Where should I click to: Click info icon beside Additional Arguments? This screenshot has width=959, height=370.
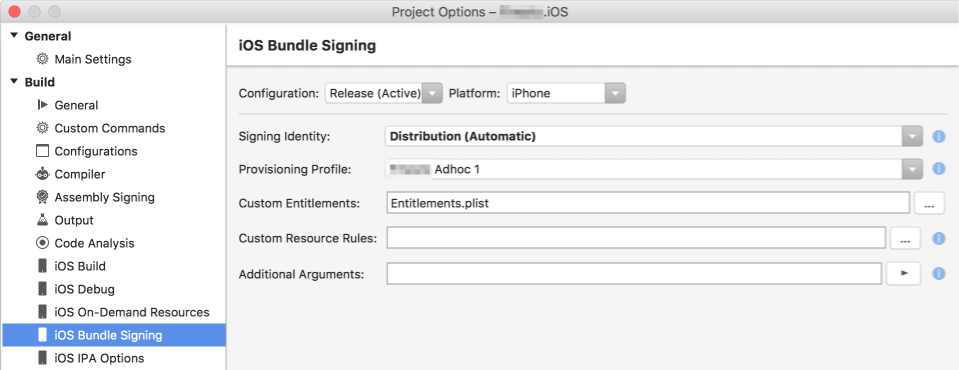pyautogui.click(x=938, y=273)
